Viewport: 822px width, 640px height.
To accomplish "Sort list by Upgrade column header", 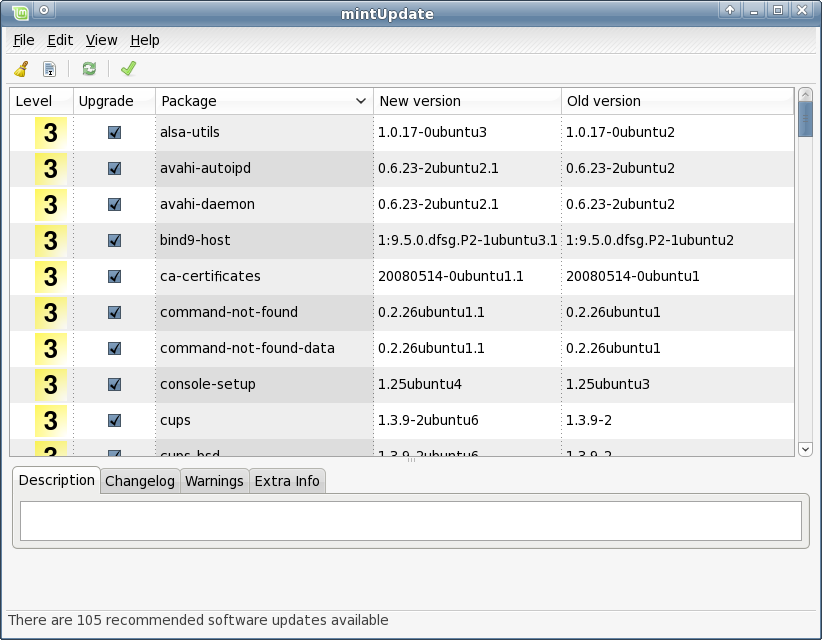I will tap(114, 101).
